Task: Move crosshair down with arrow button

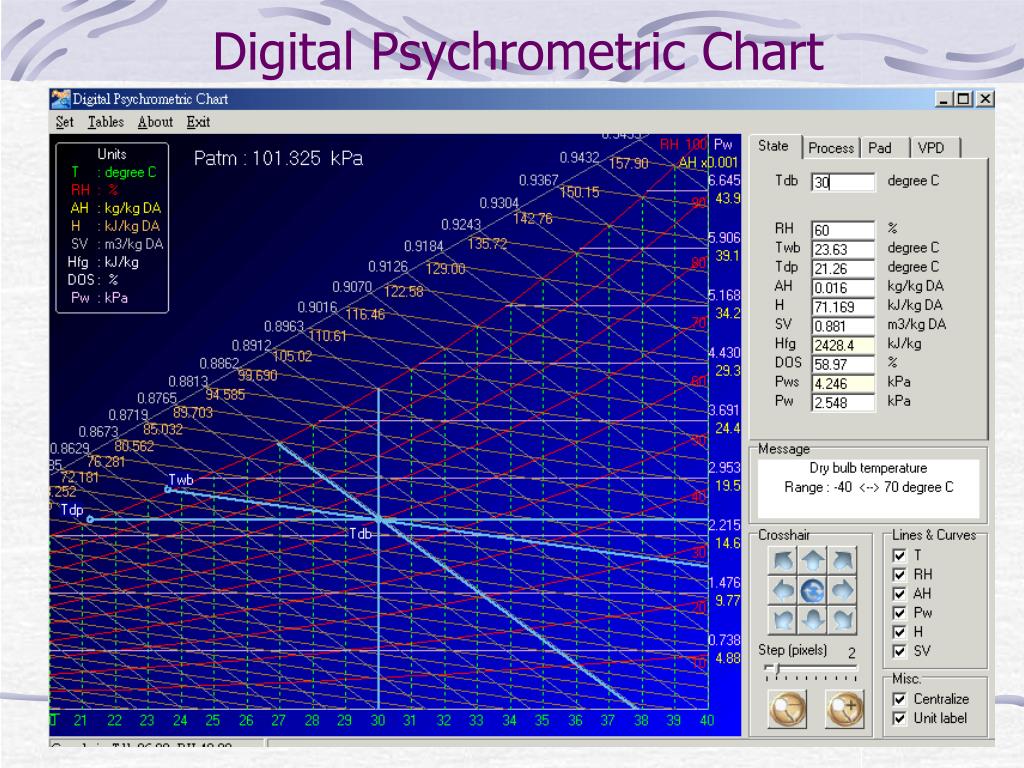Action: pos(813,619)
